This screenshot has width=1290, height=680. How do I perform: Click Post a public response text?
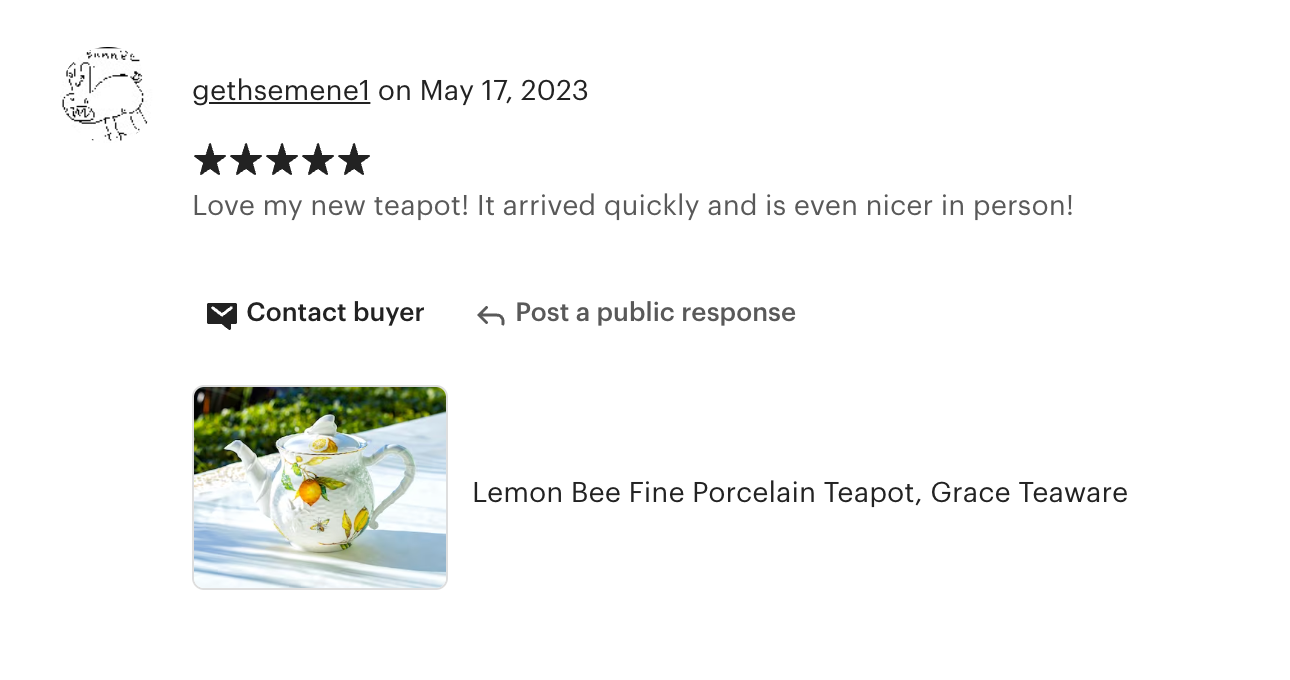tap(655, 313)
